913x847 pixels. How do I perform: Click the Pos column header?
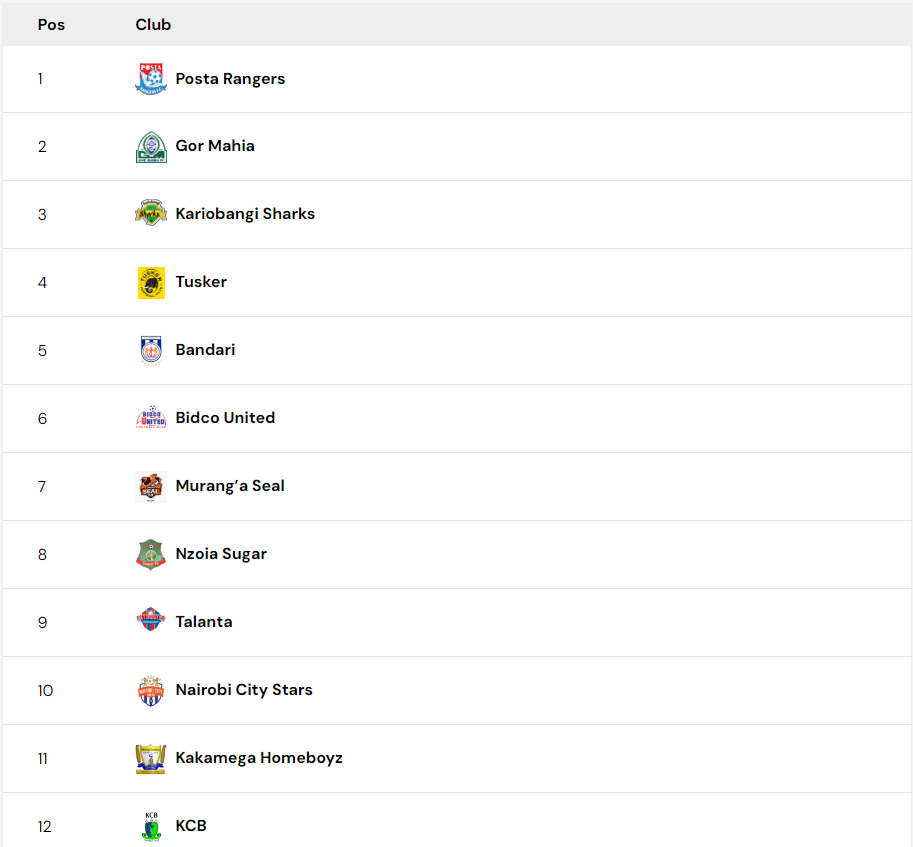51,24
